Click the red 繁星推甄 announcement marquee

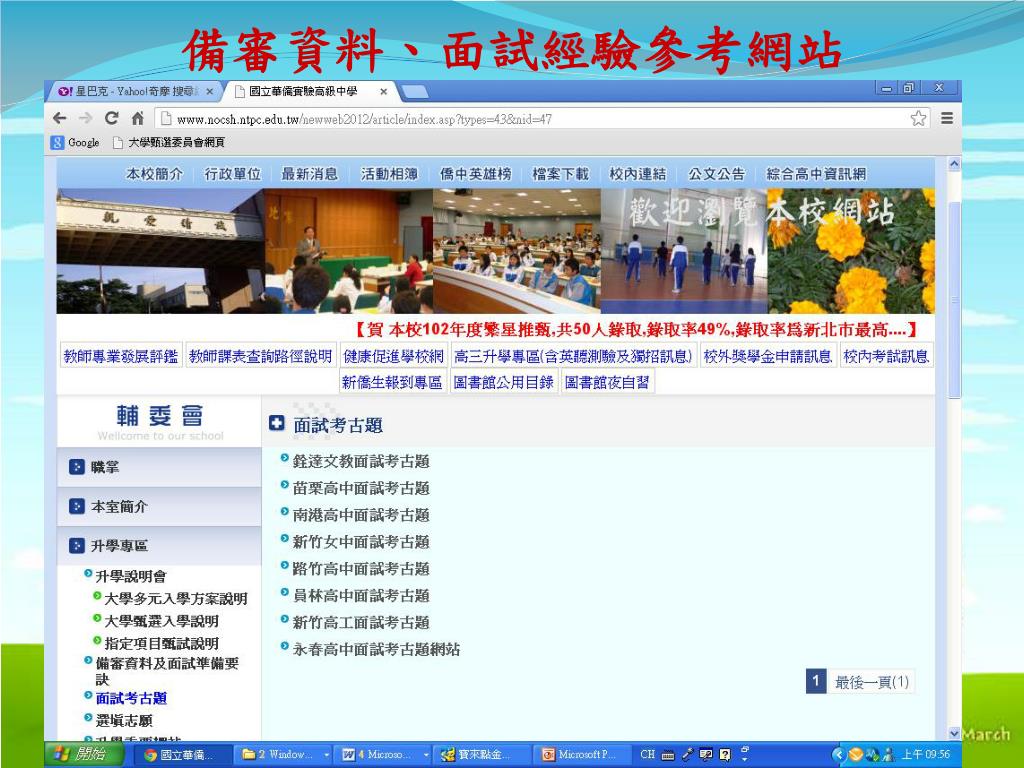[635, 329]
